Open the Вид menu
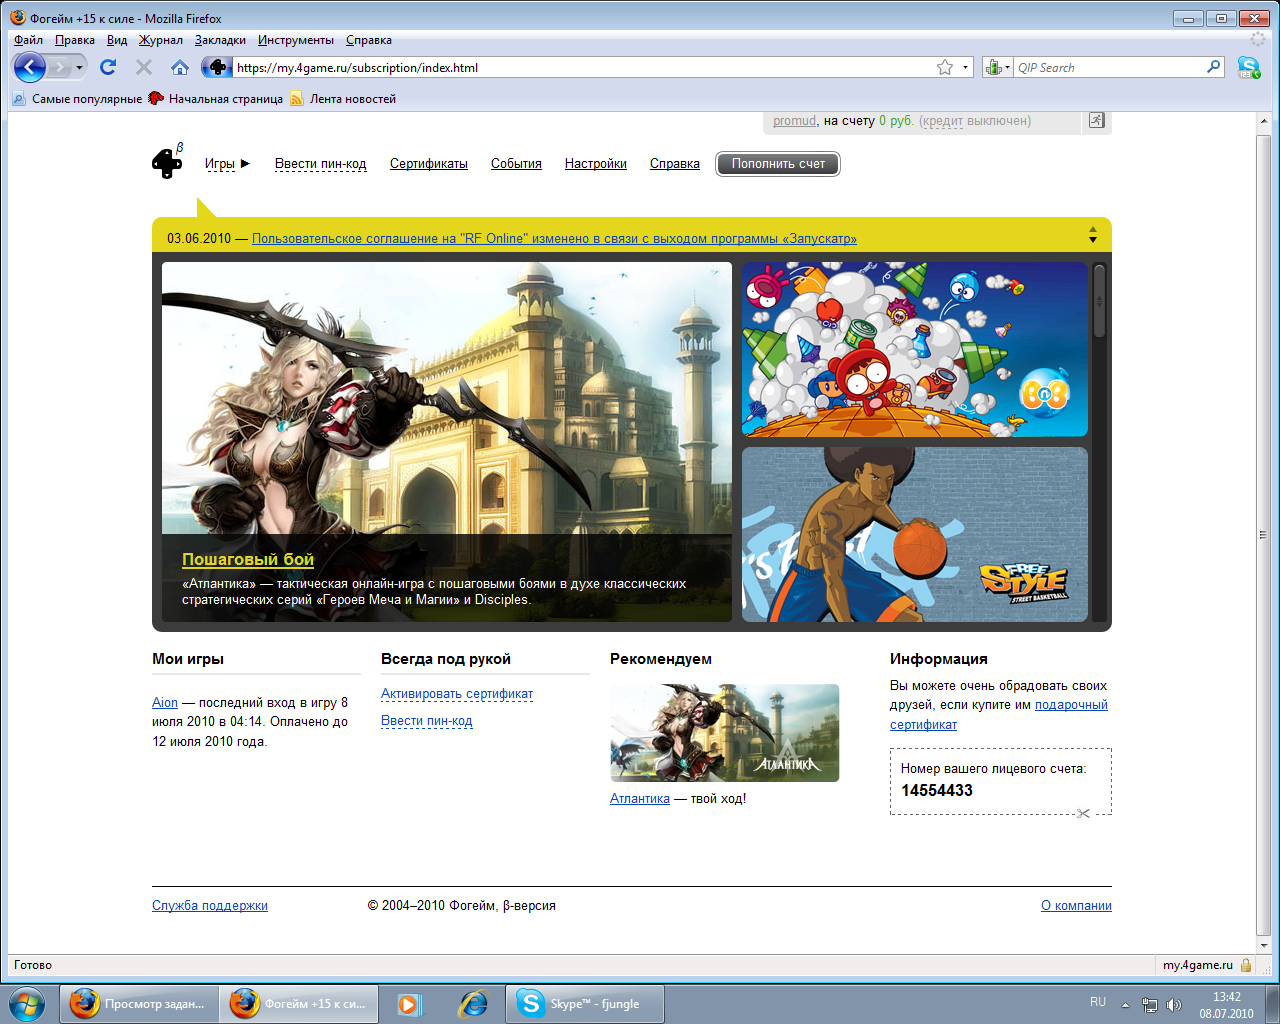The image size is (1280, 1024). coord(117,40)
